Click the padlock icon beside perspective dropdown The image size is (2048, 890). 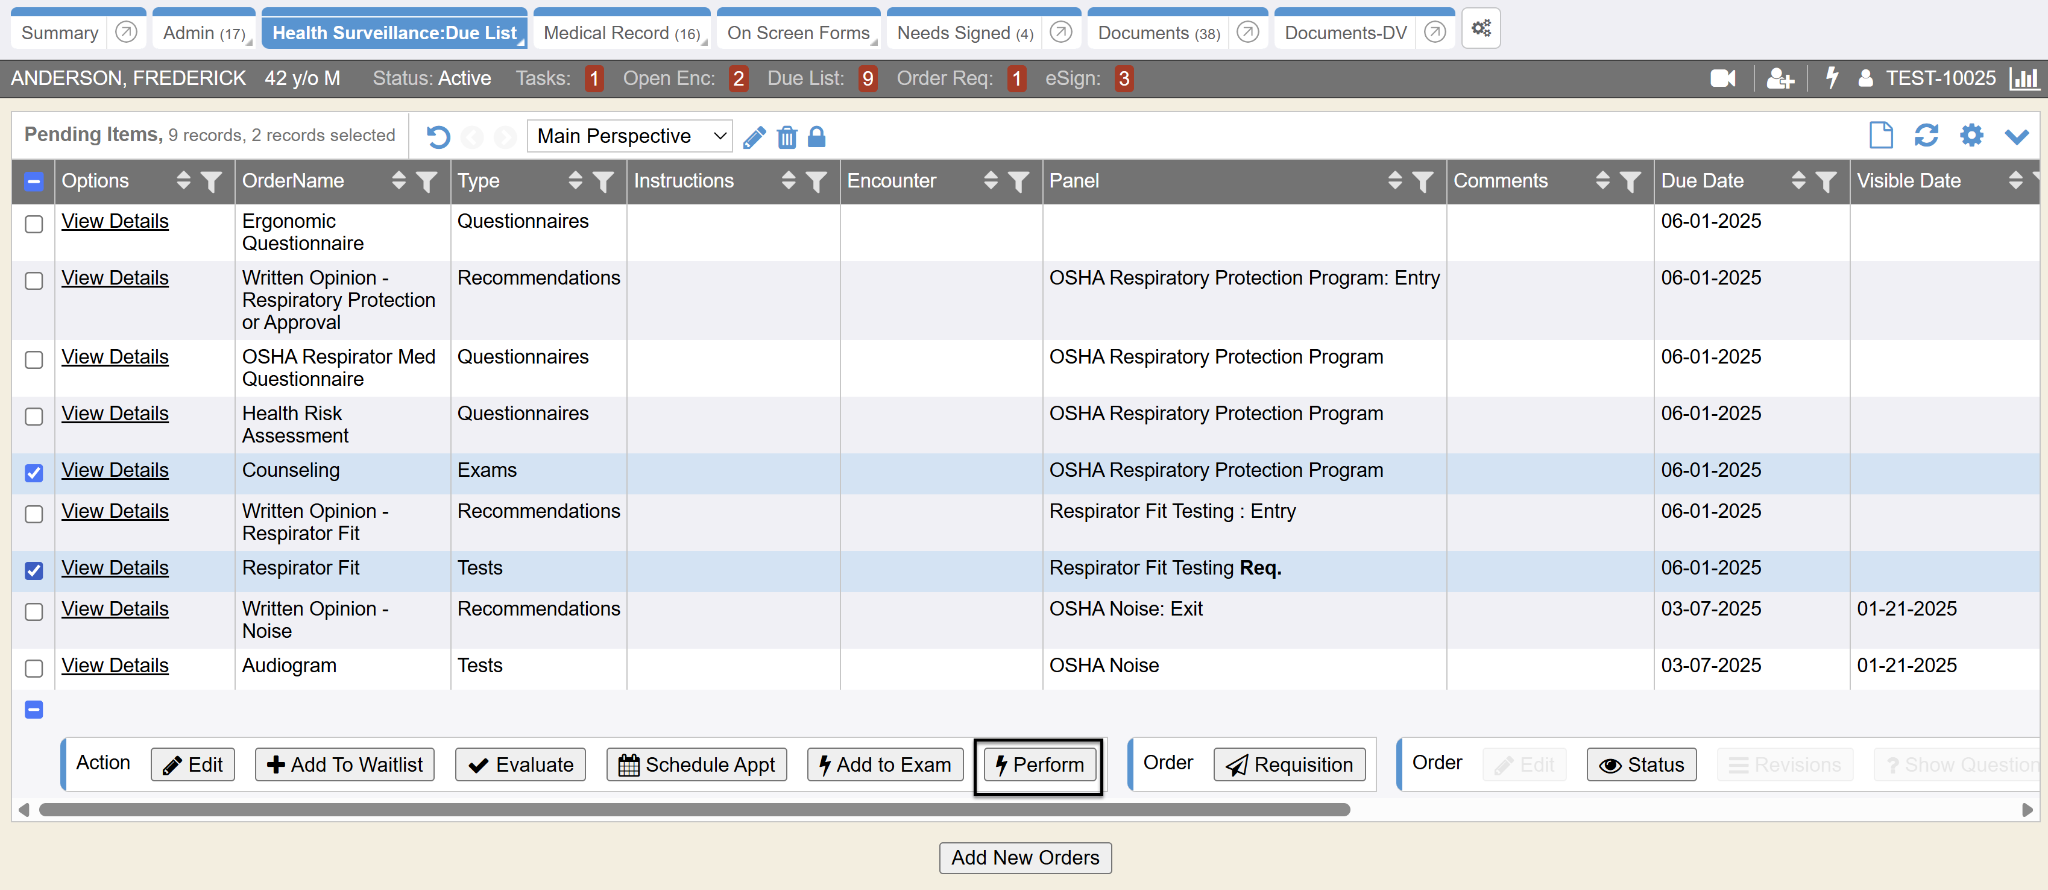817,137
